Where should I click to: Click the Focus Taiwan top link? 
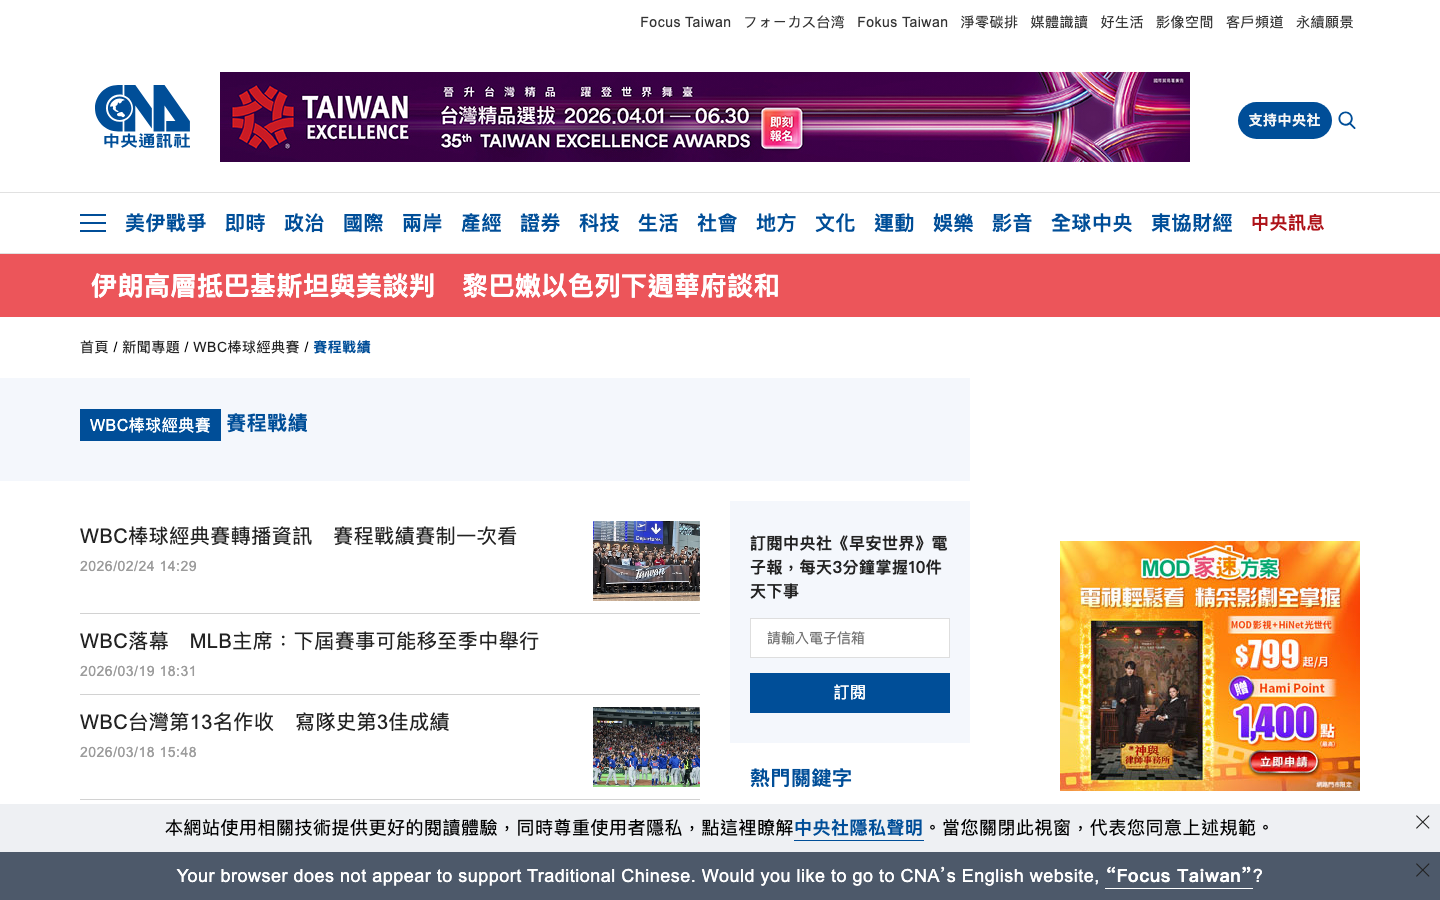685,22
